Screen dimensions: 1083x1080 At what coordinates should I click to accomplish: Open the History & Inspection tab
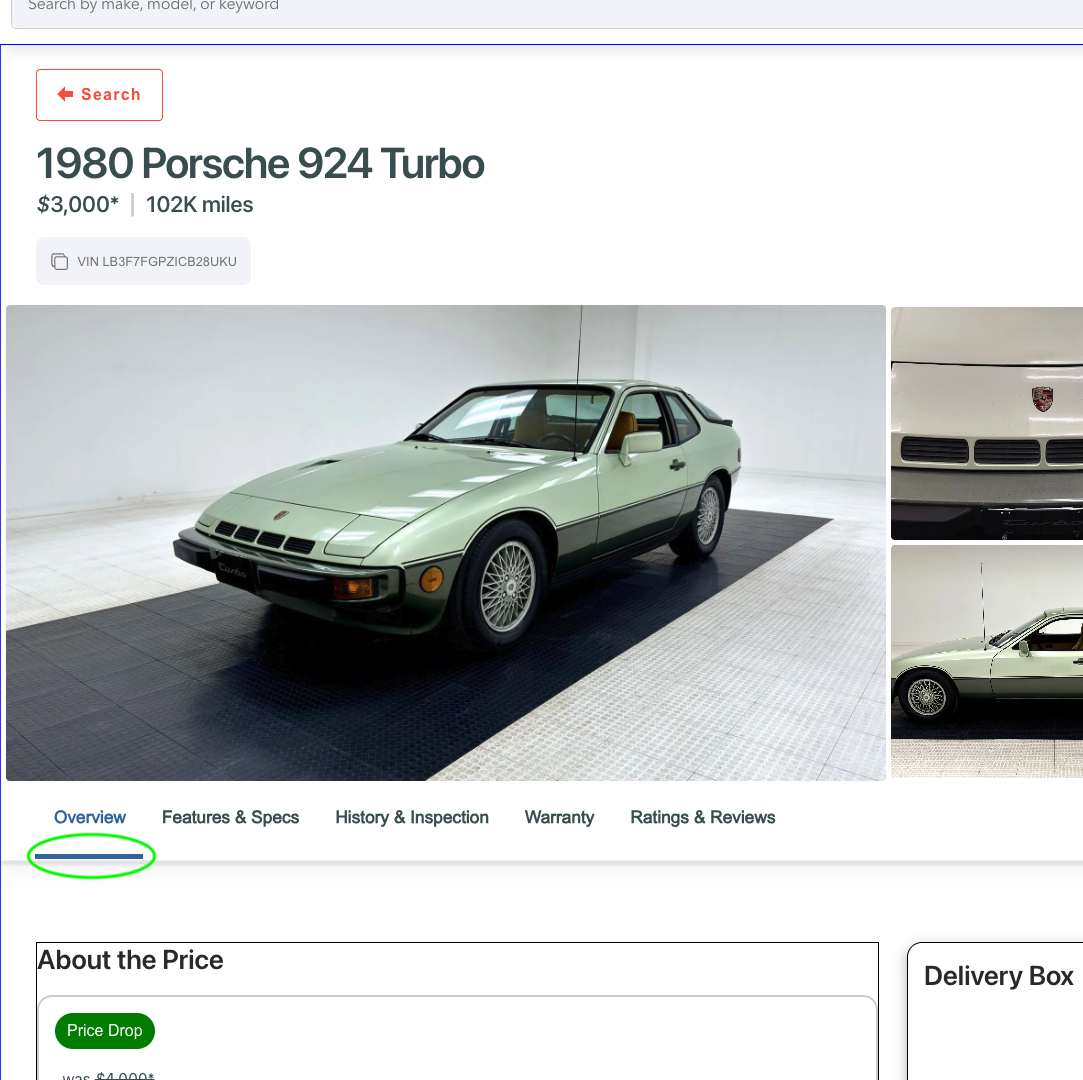[412, 817]
